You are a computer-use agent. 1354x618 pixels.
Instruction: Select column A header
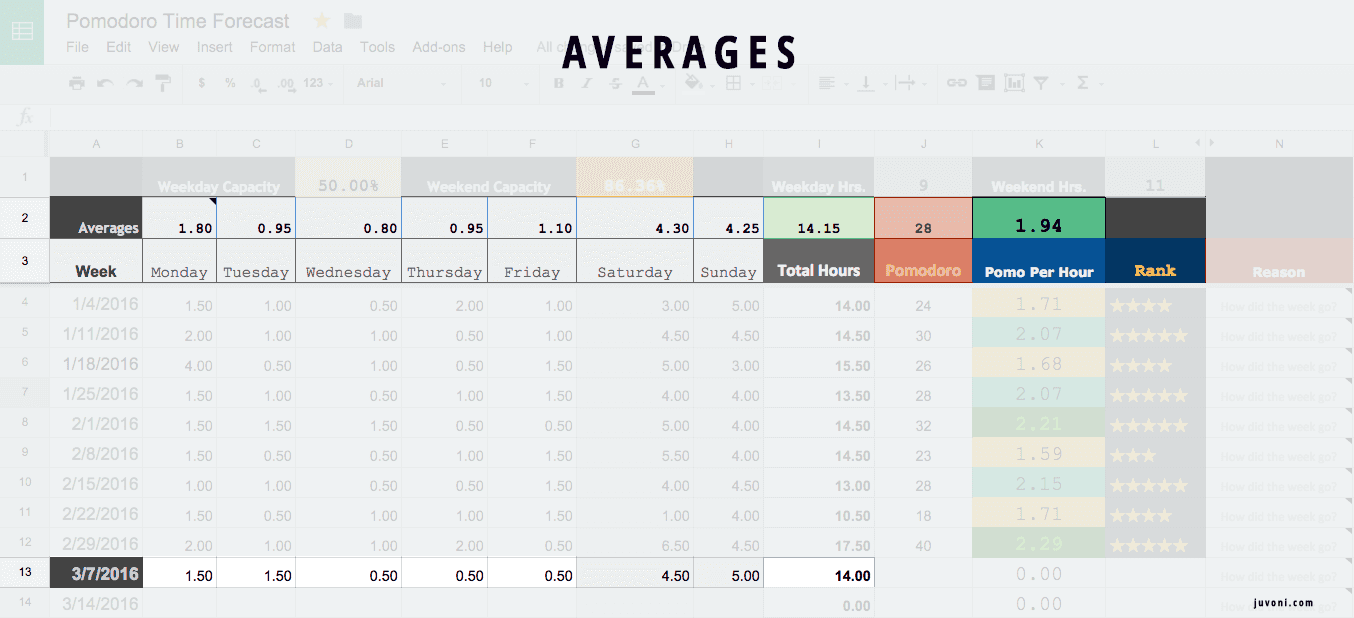(96, 144)
